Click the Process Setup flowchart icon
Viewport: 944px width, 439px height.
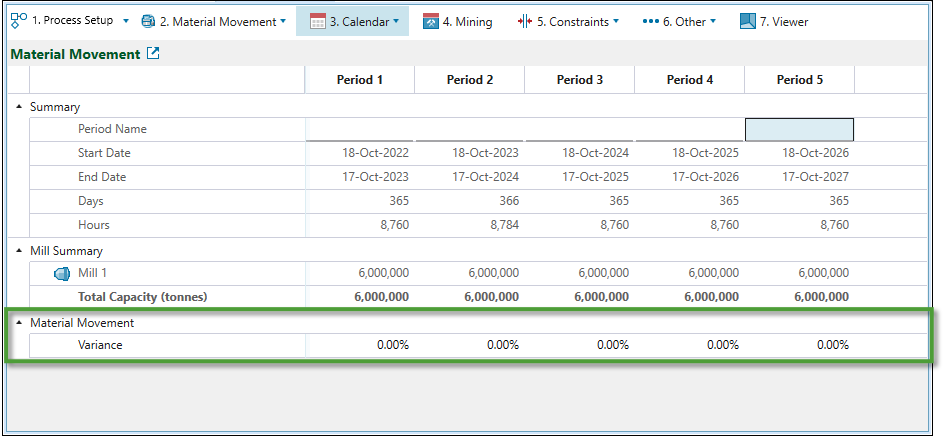pos(18,21)
